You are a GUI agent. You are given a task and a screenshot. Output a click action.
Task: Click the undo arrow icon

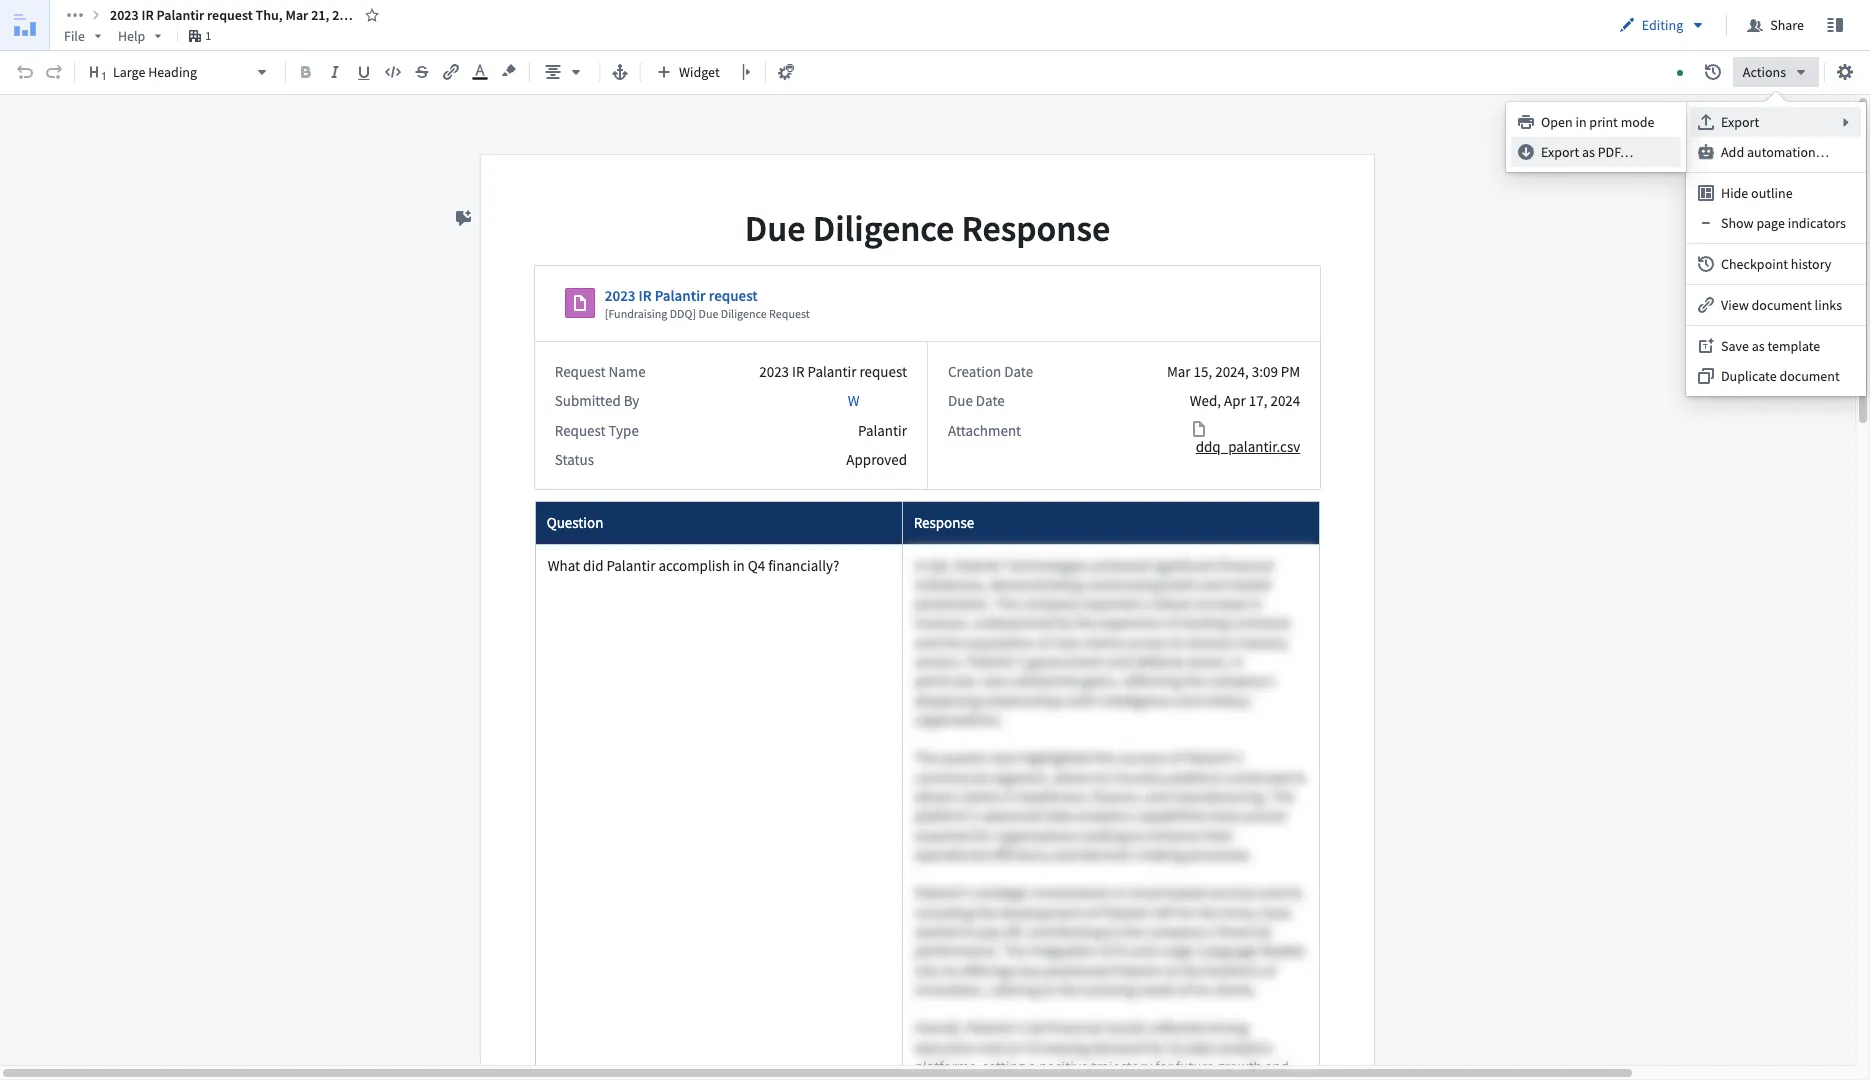pos(25,72)
